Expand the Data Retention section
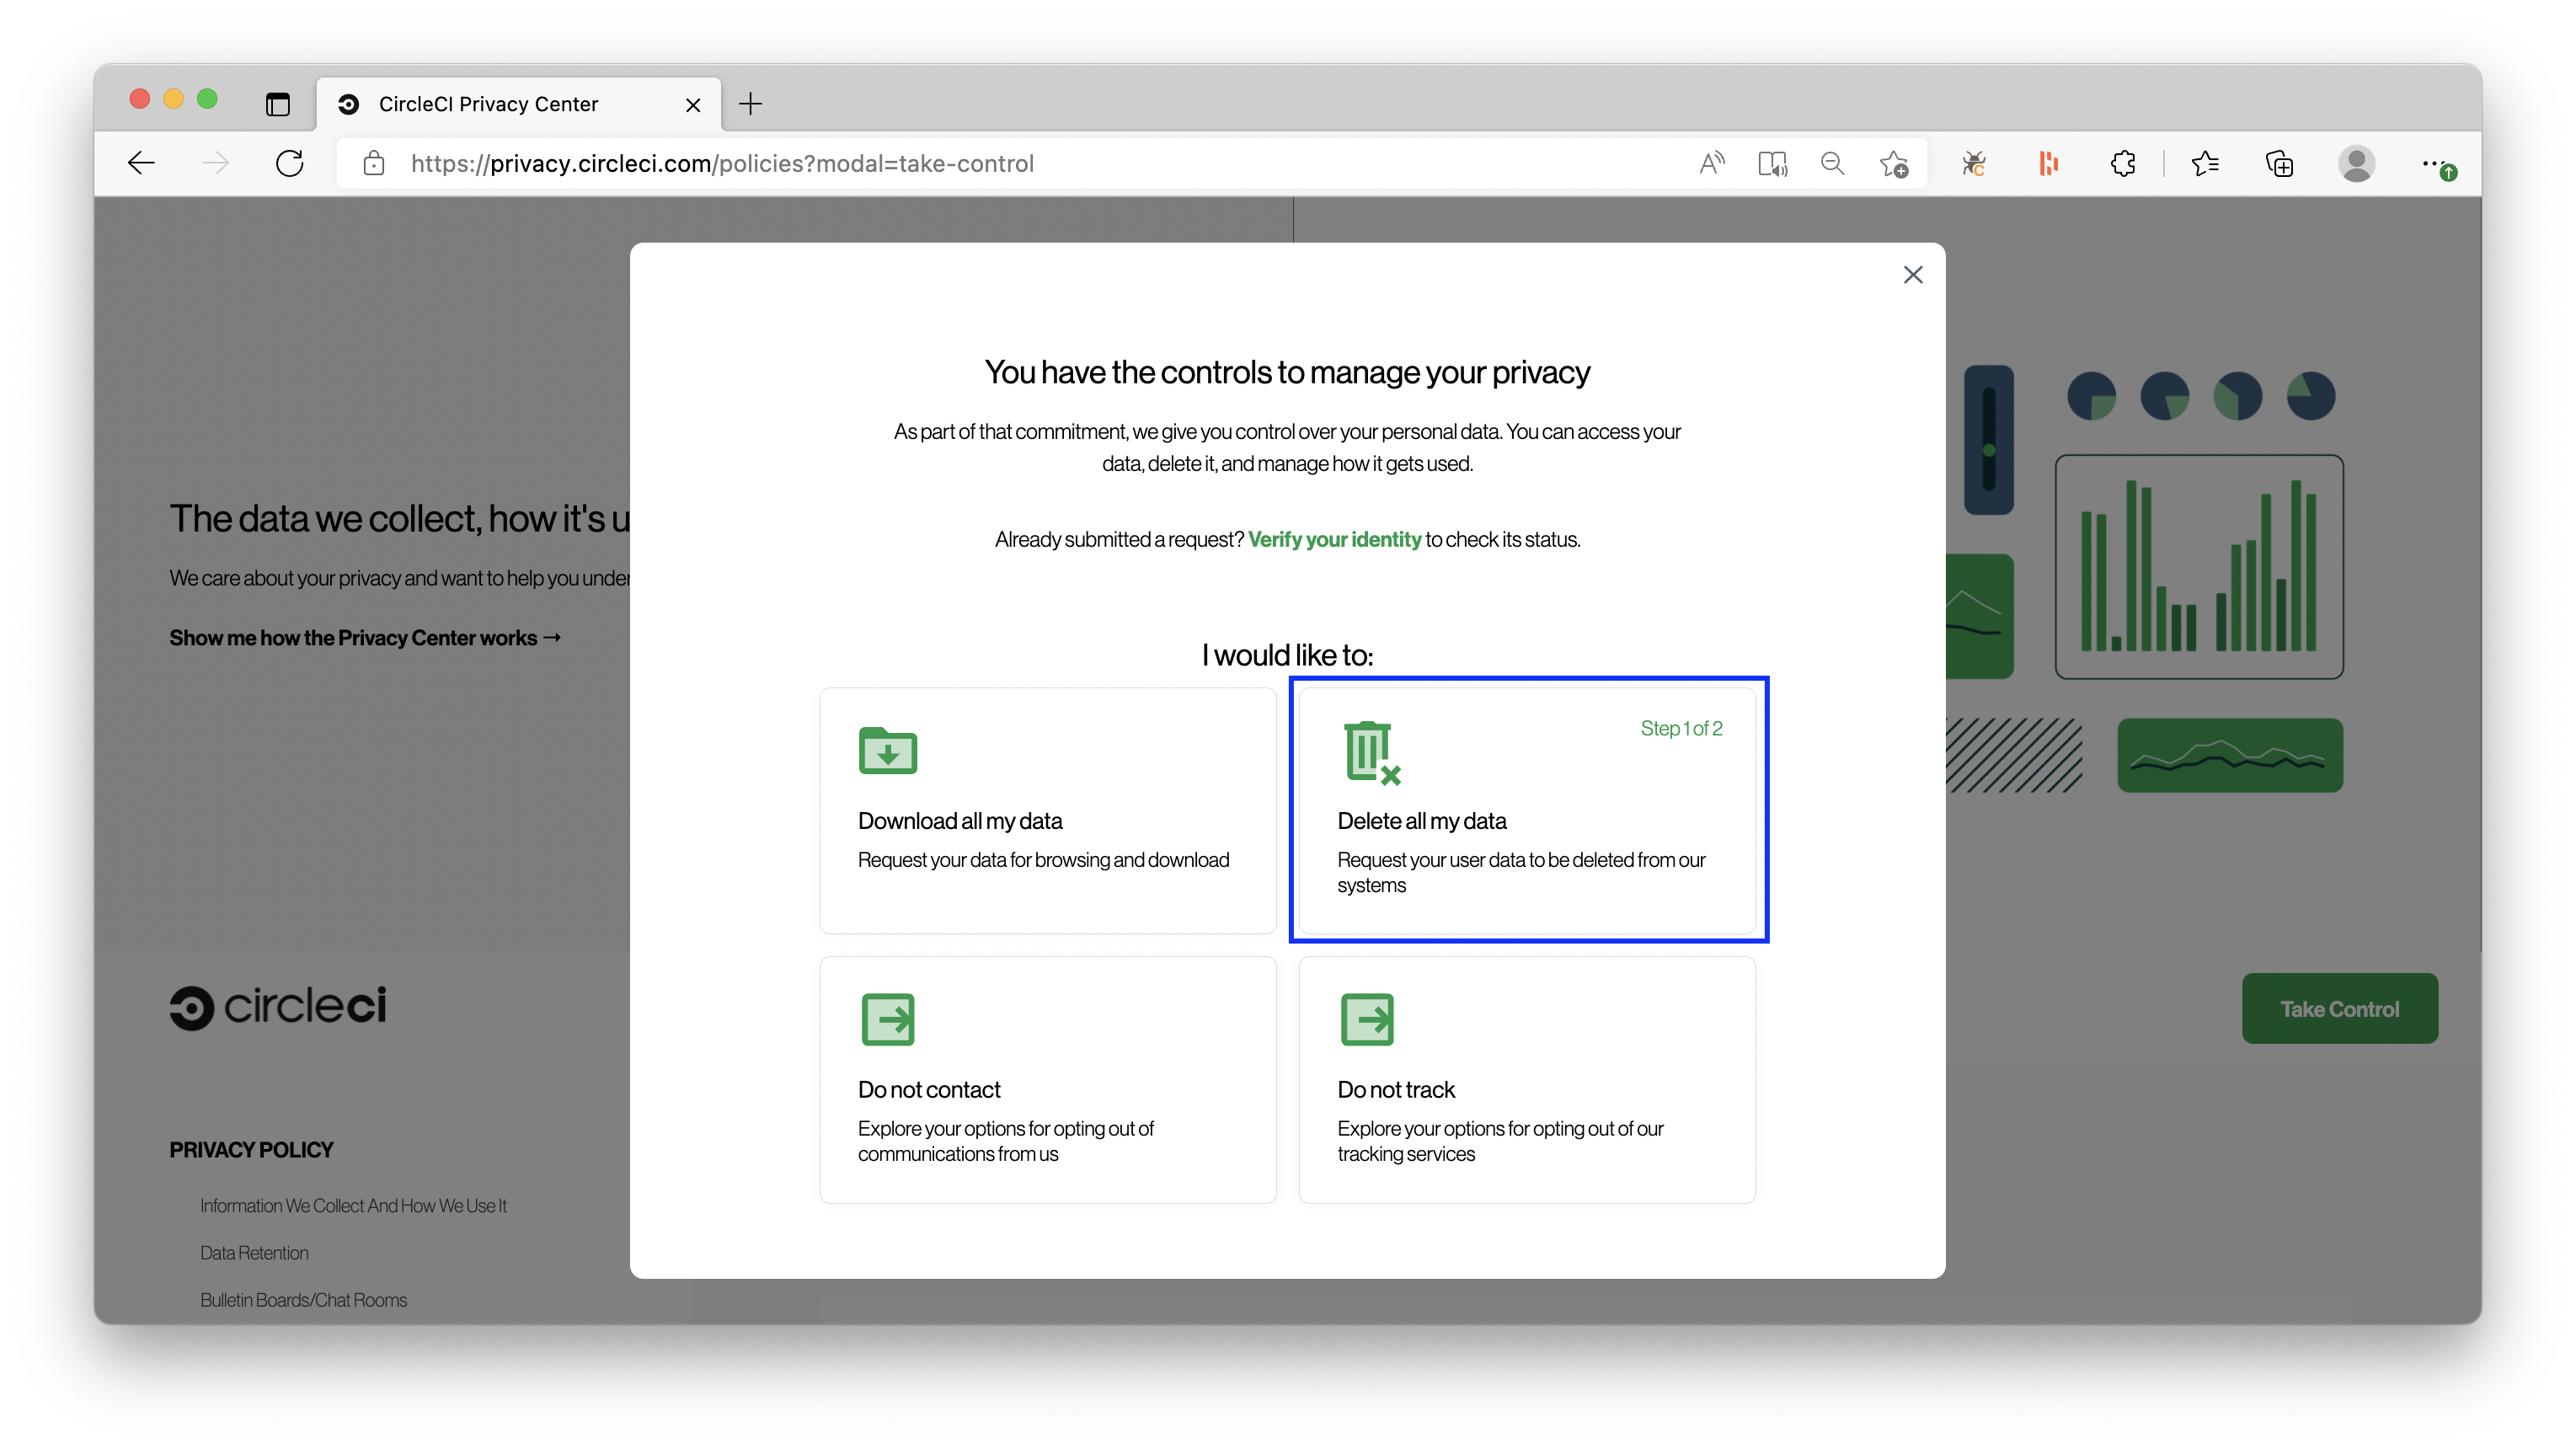The width and height of the screenshot is (2576, 1449). coord(253,1253)
